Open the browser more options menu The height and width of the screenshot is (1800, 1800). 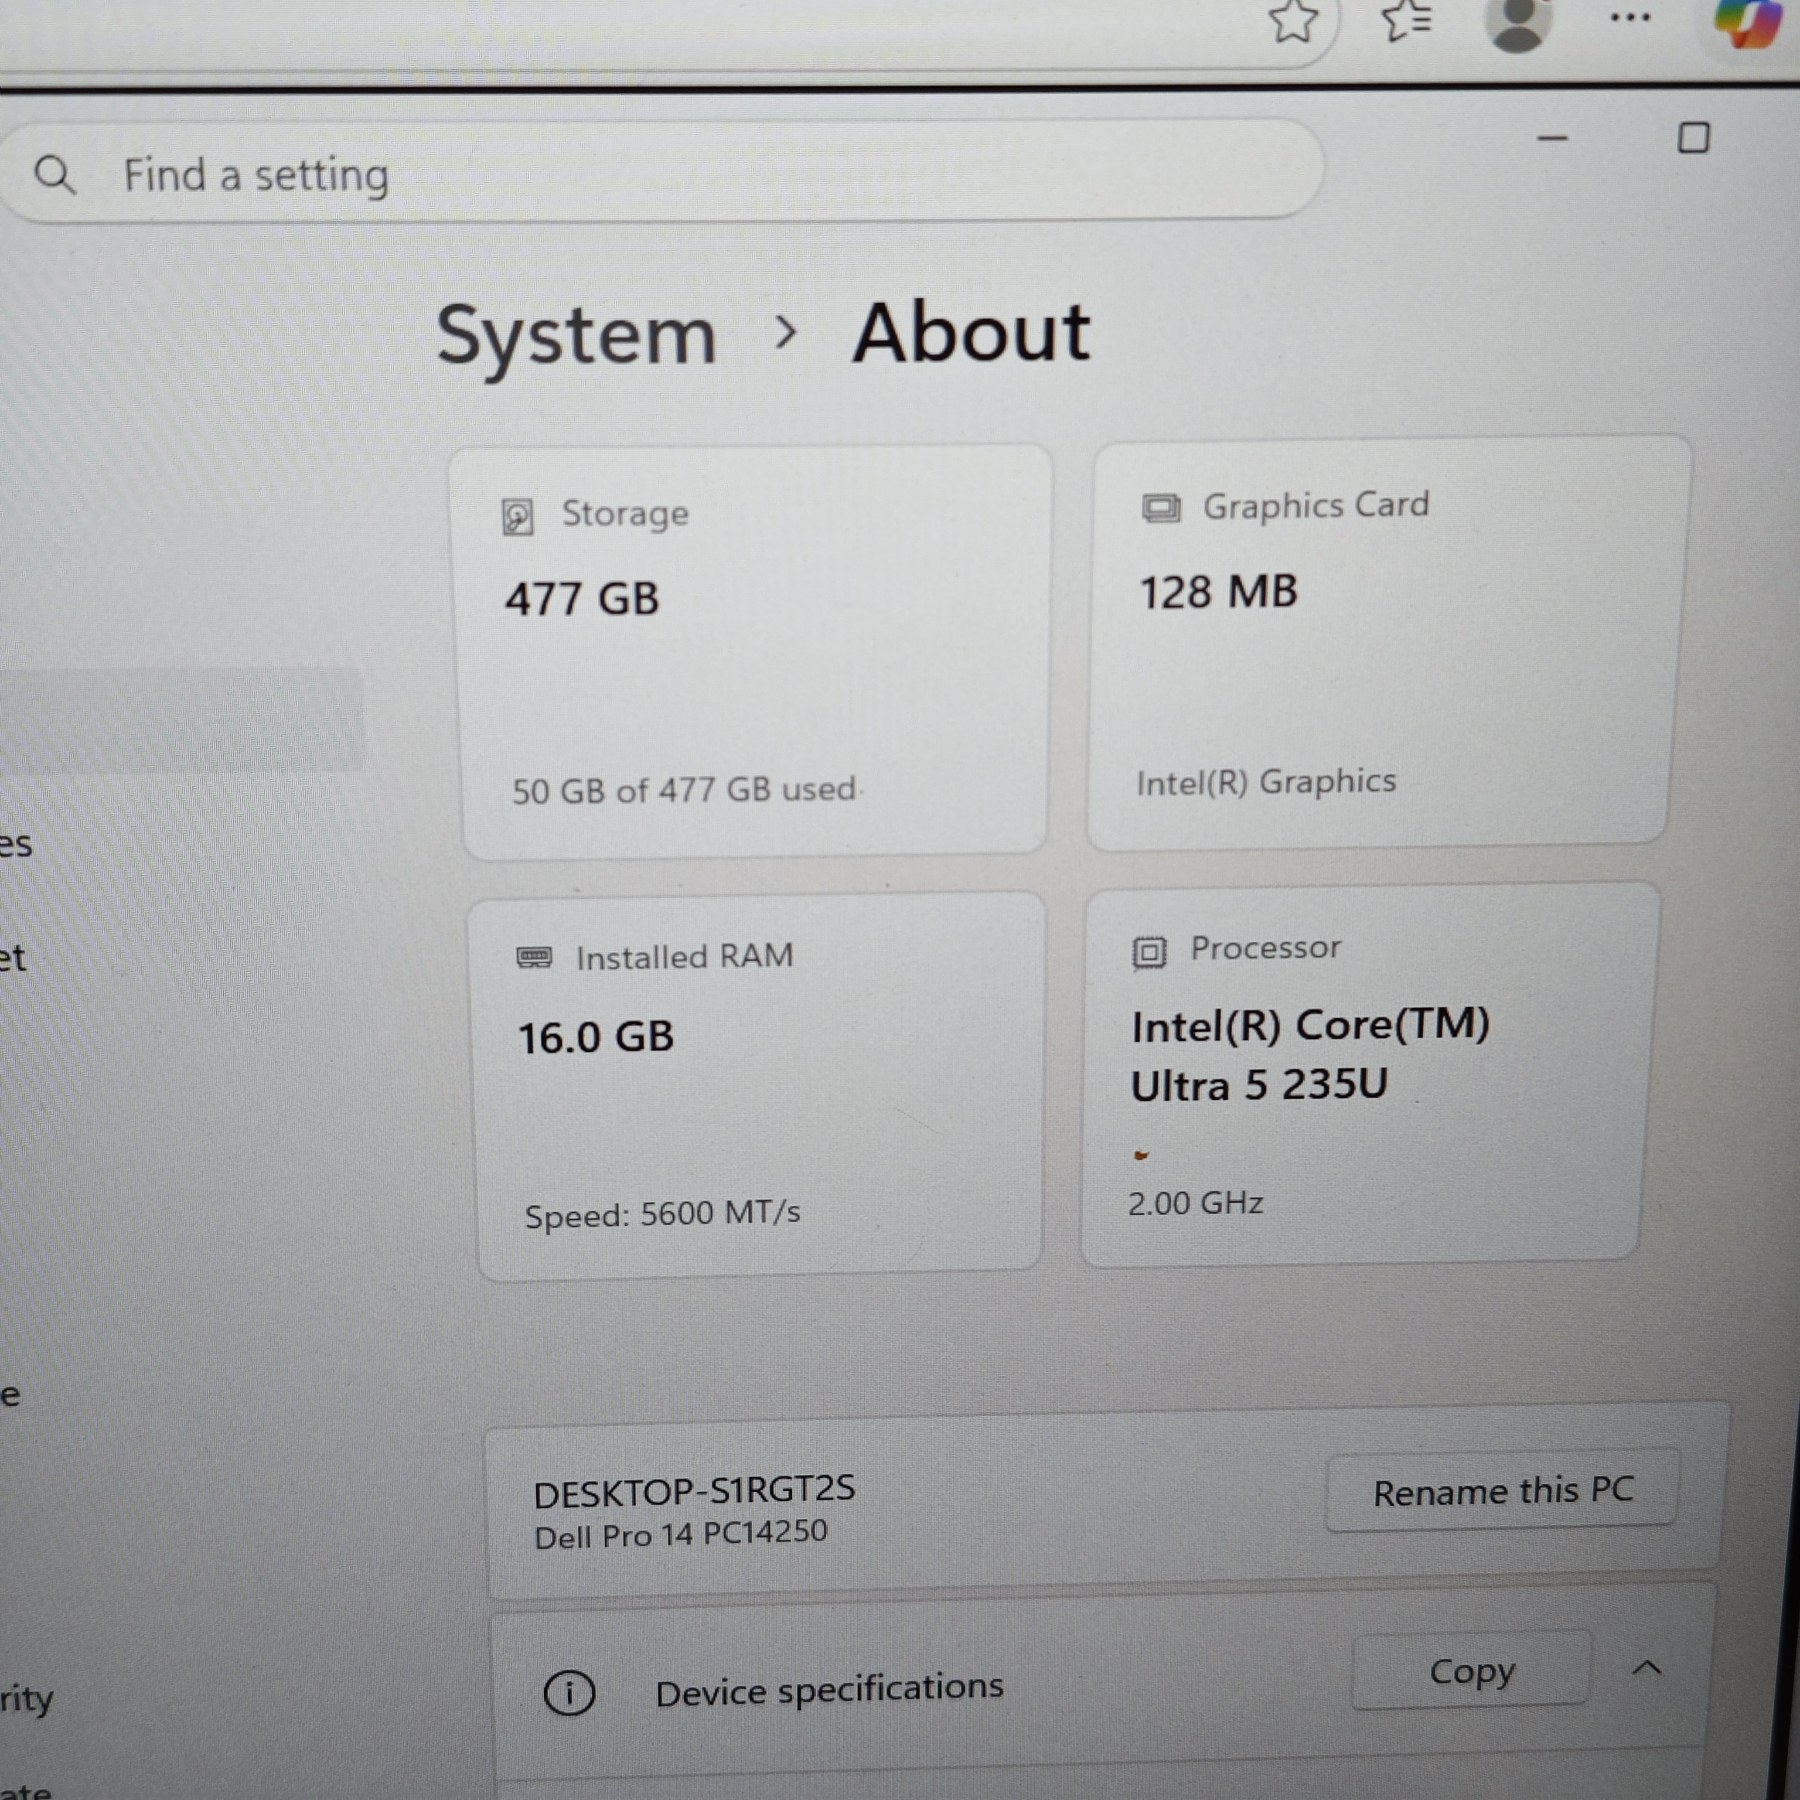1630,17
